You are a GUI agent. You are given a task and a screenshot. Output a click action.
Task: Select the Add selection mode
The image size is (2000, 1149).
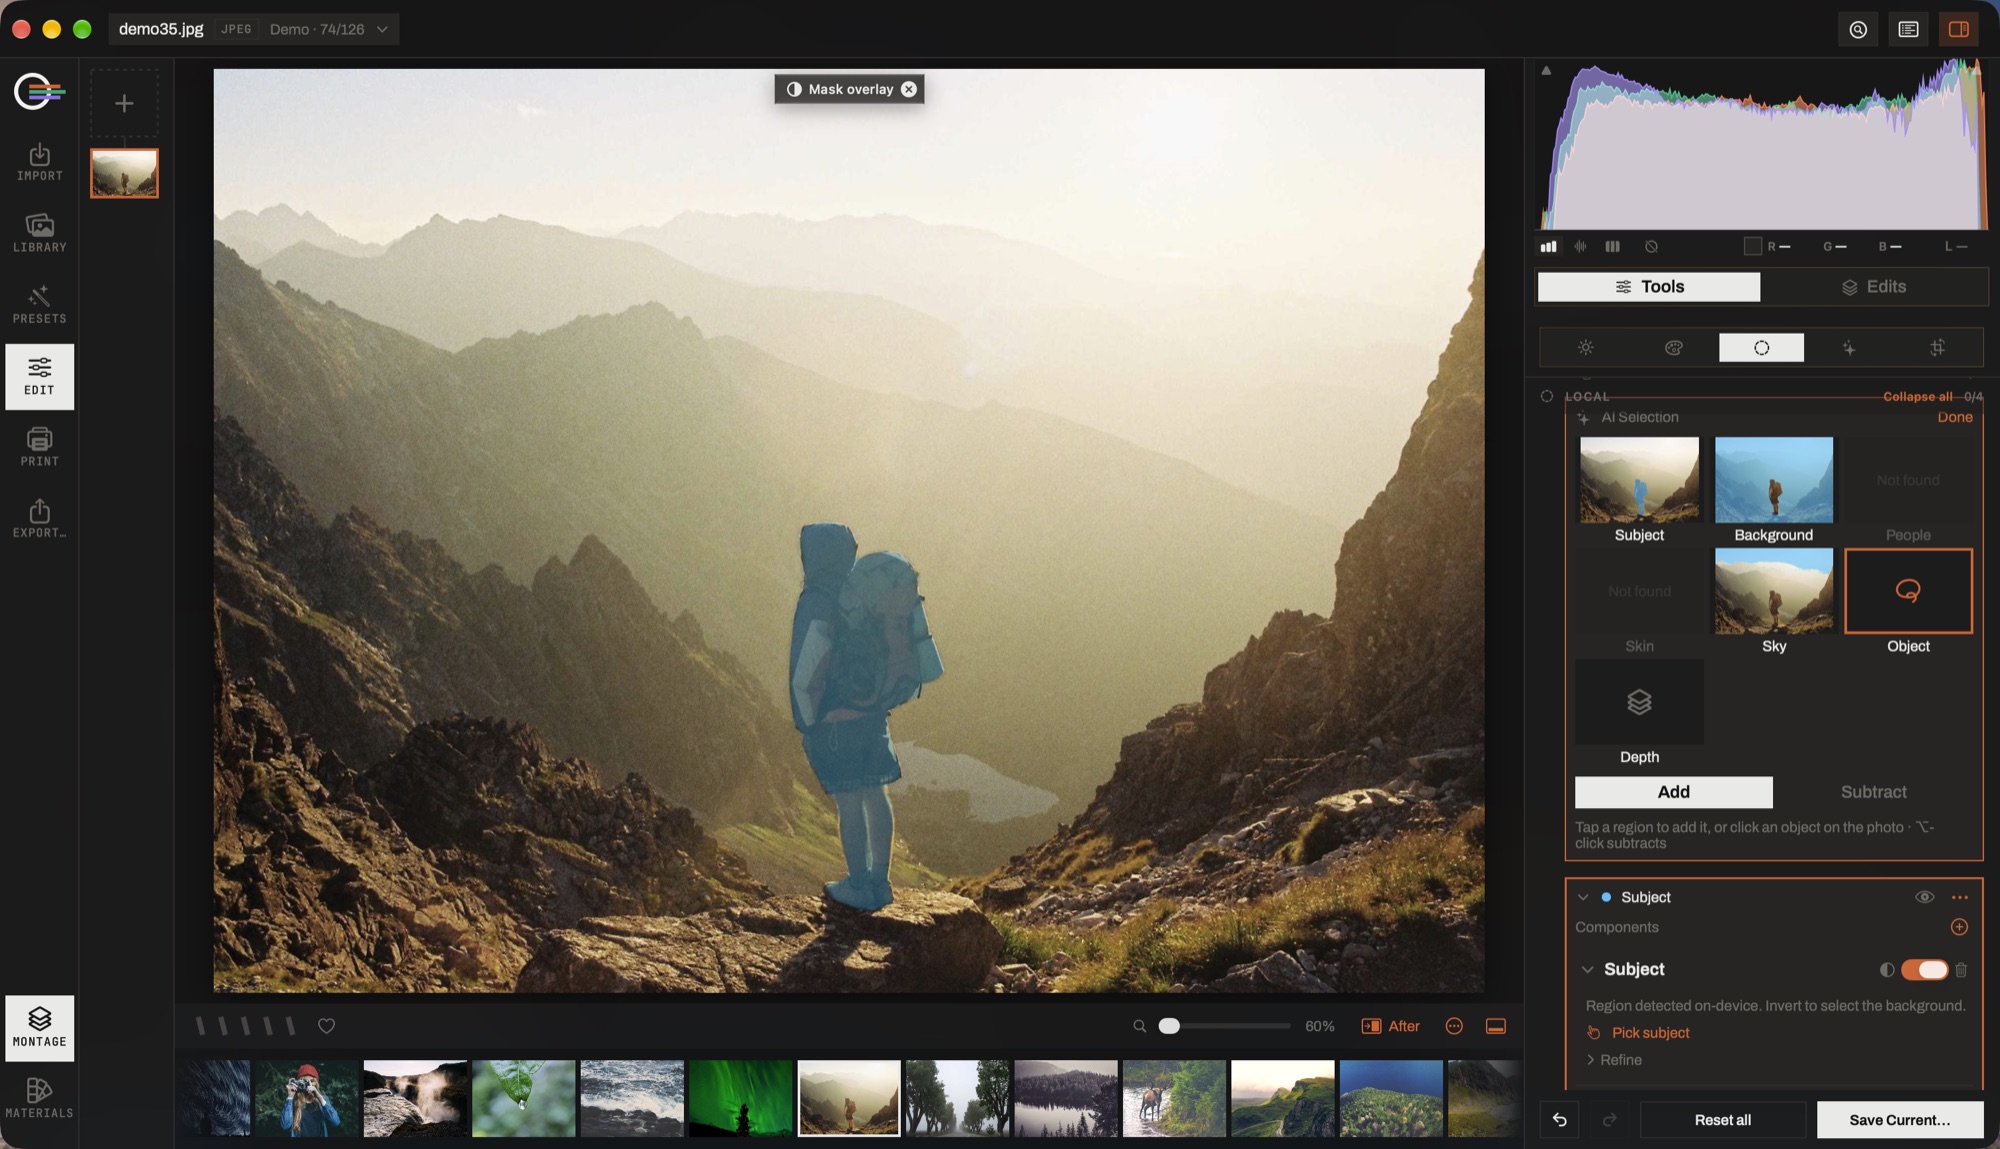click(1673, 792)
